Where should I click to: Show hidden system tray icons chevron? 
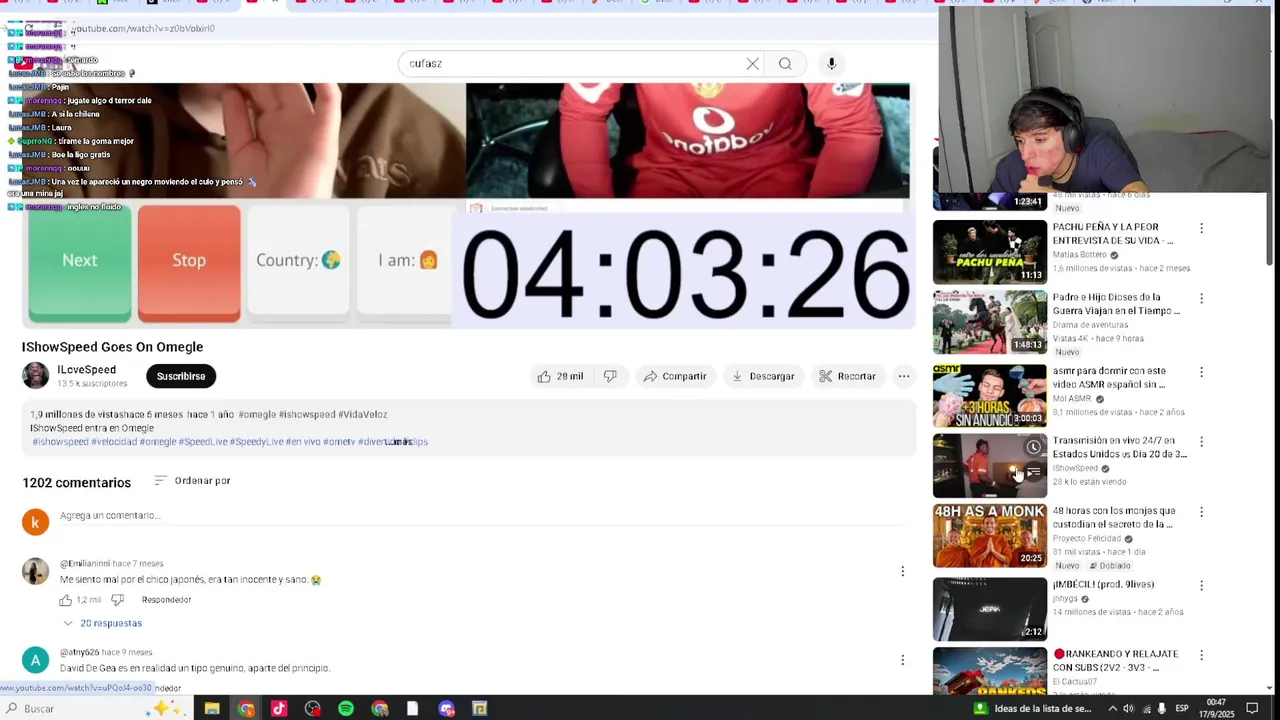(x=1112, y=709)
